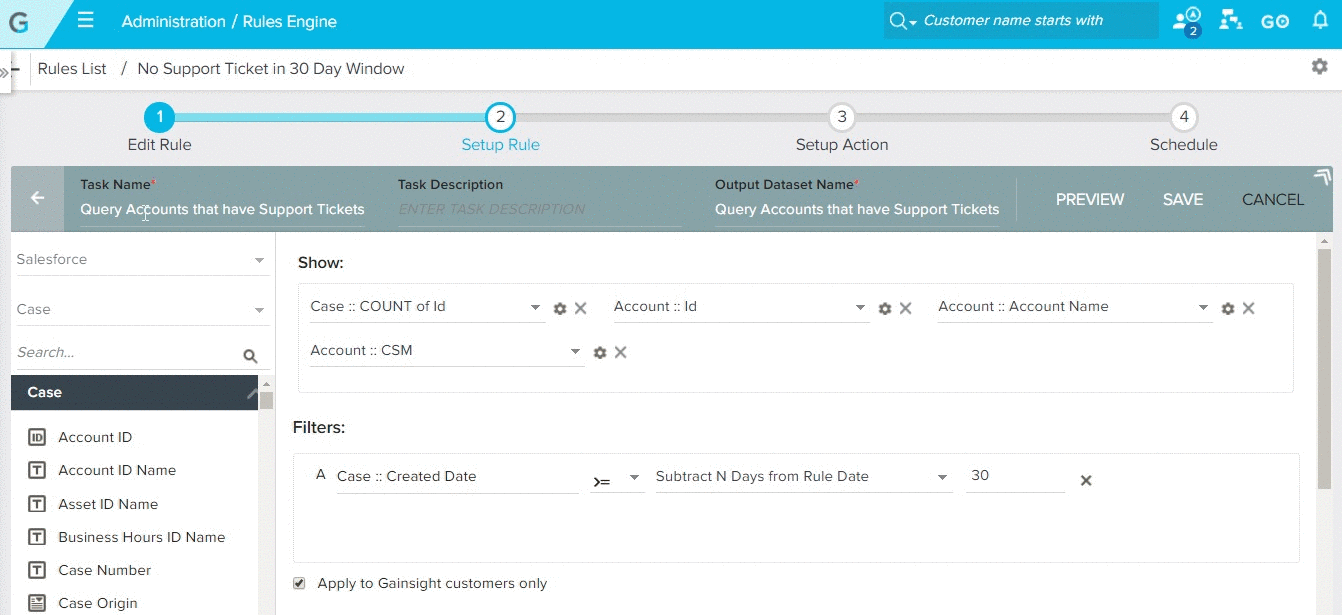This screenshot has width=1342, height=615.
Task: Click Rules List breadcrumb link
Action: point(72,69)
